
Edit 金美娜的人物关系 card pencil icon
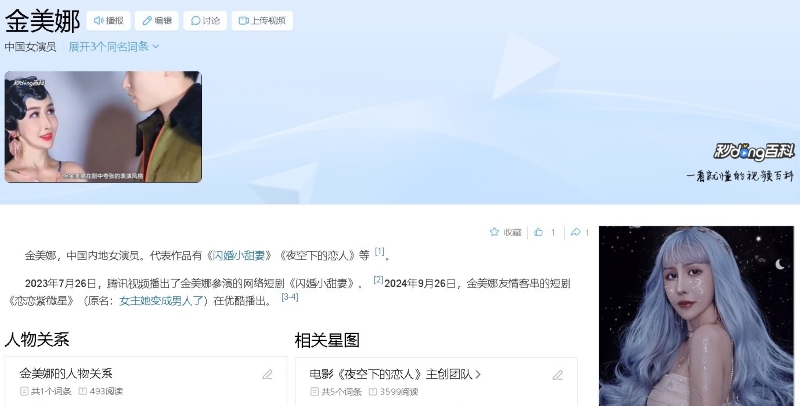coord(267,375)
